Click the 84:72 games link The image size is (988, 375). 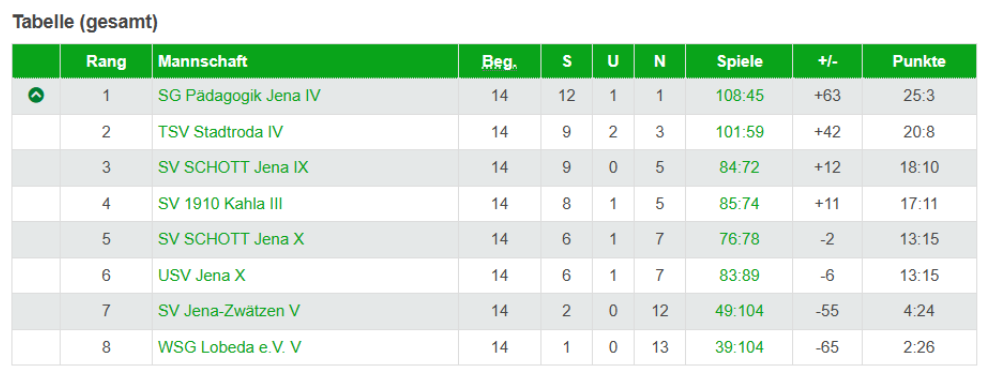[740, 168]
